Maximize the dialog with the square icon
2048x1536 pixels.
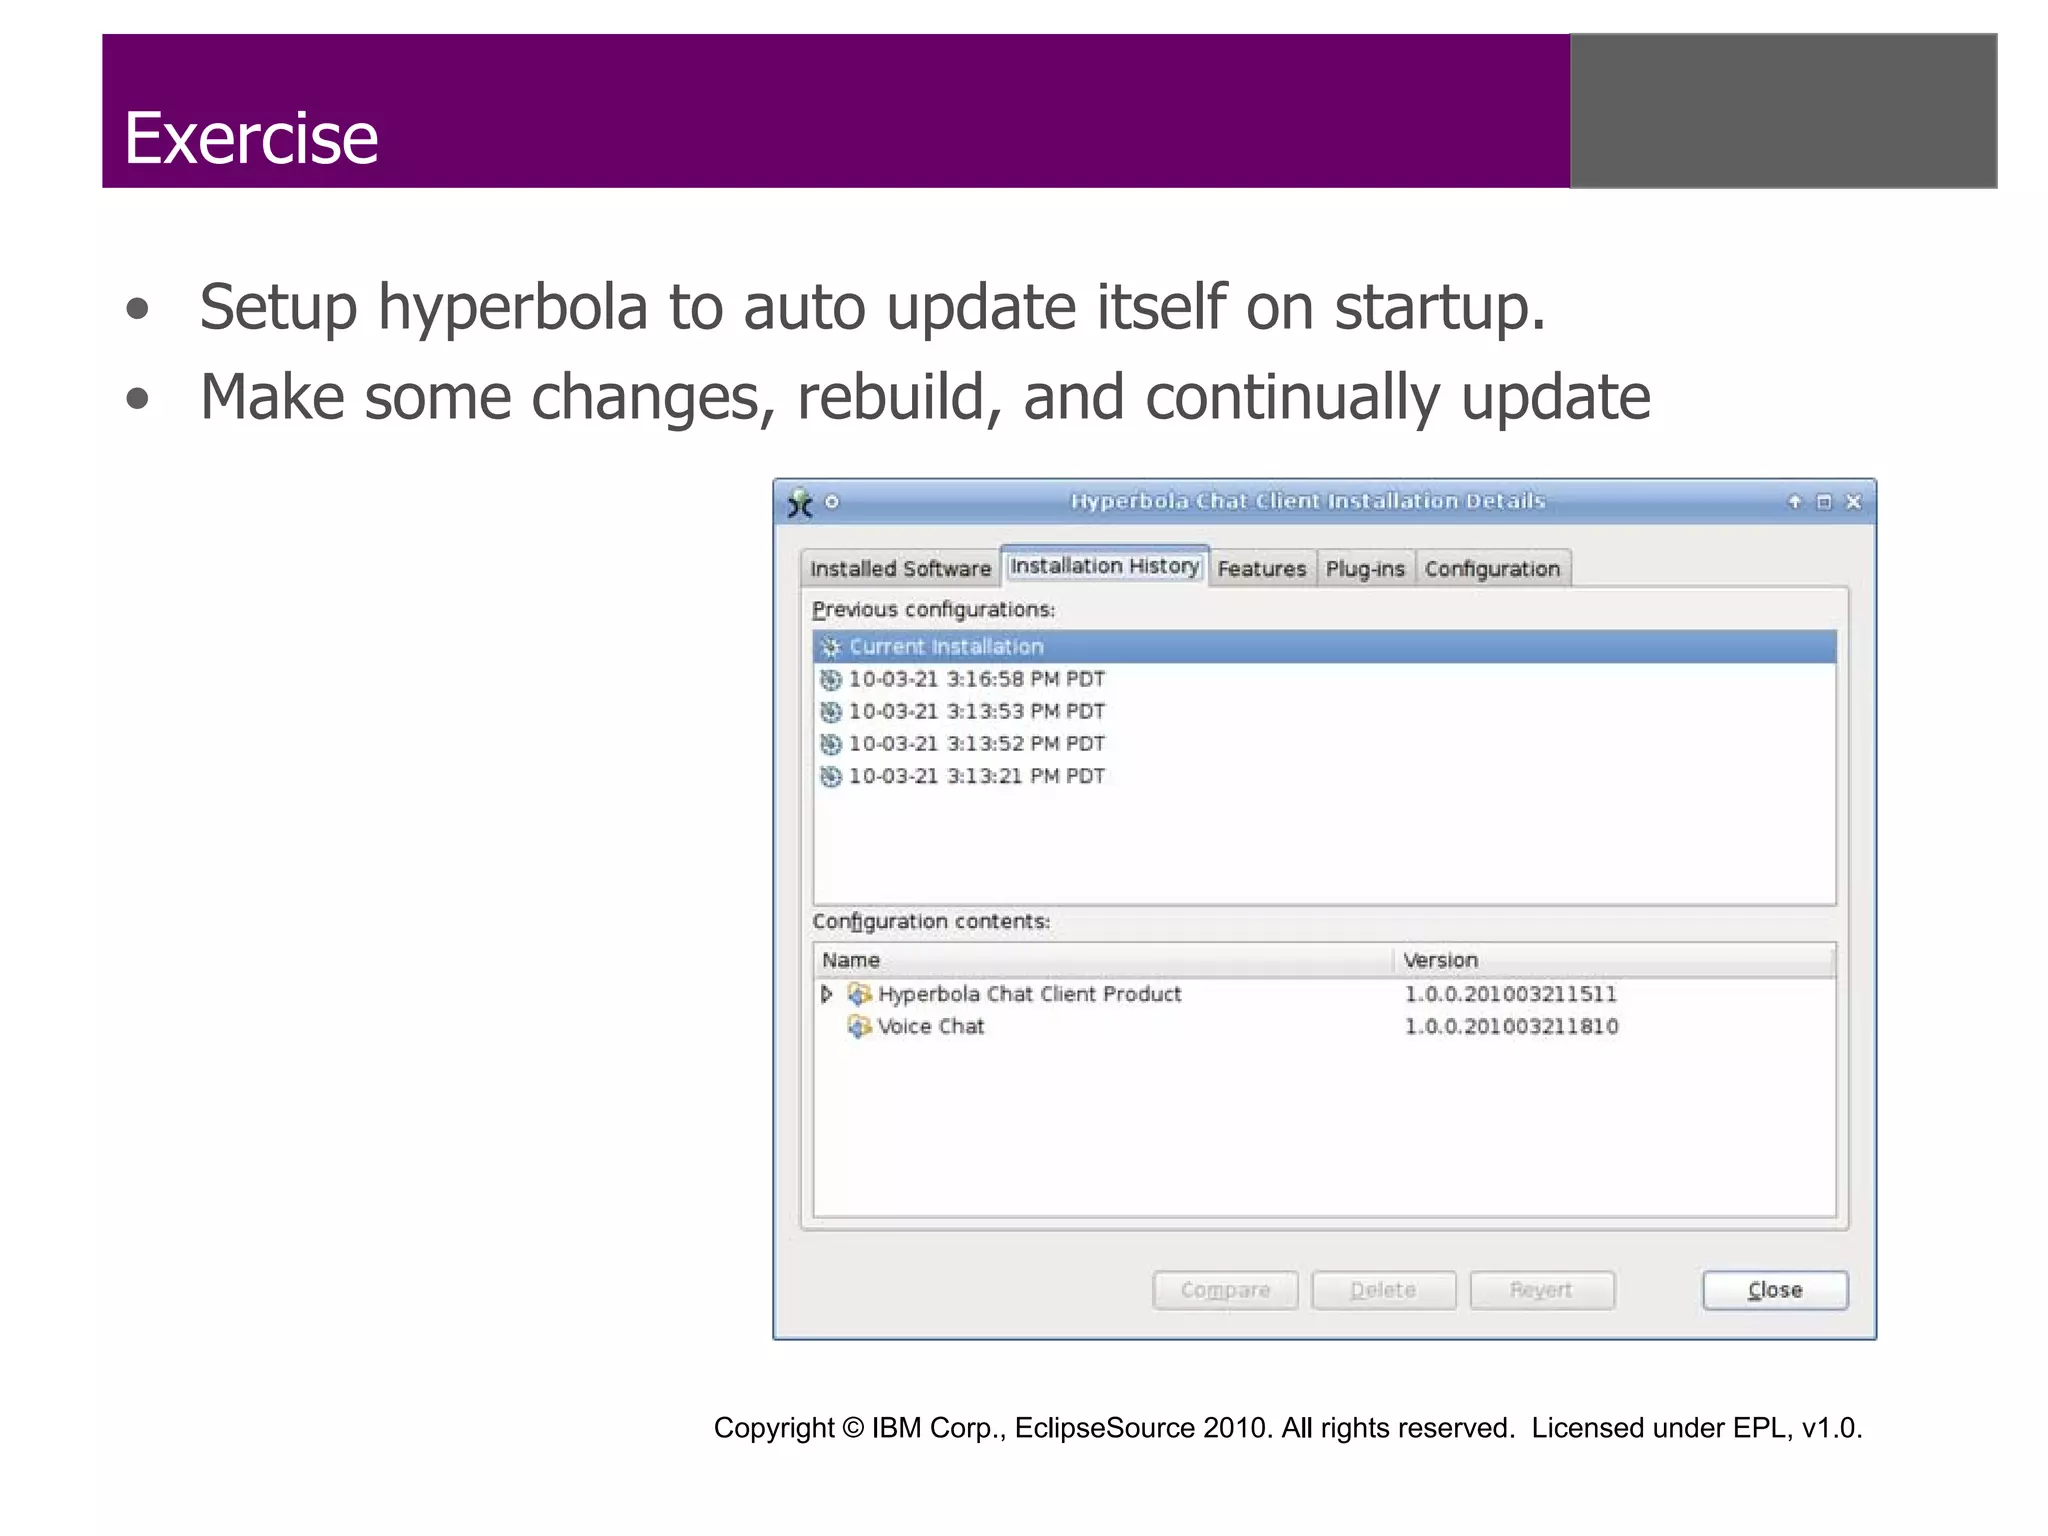[x=1824, y=502]
